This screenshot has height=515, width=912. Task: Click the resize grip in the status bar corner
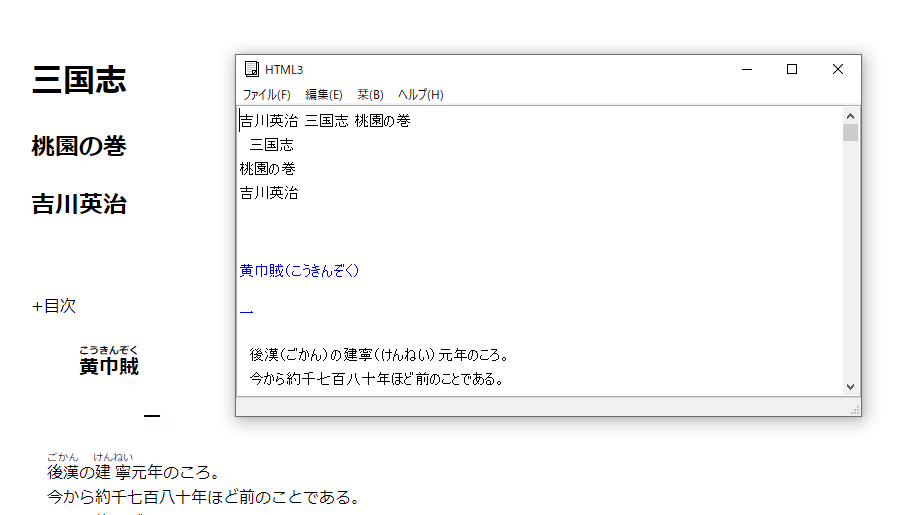pyautogui.click(x=855, y=410)
